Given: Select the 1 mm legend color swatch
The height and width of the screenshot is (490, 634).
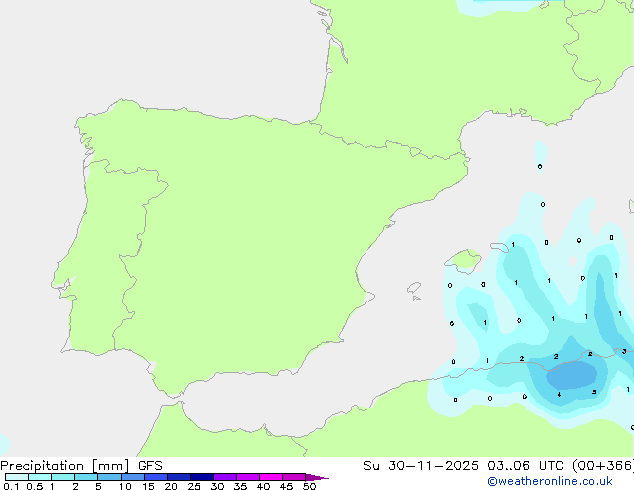Looking at the screenshot, I should pyautogui.click(x=63, y=477).
